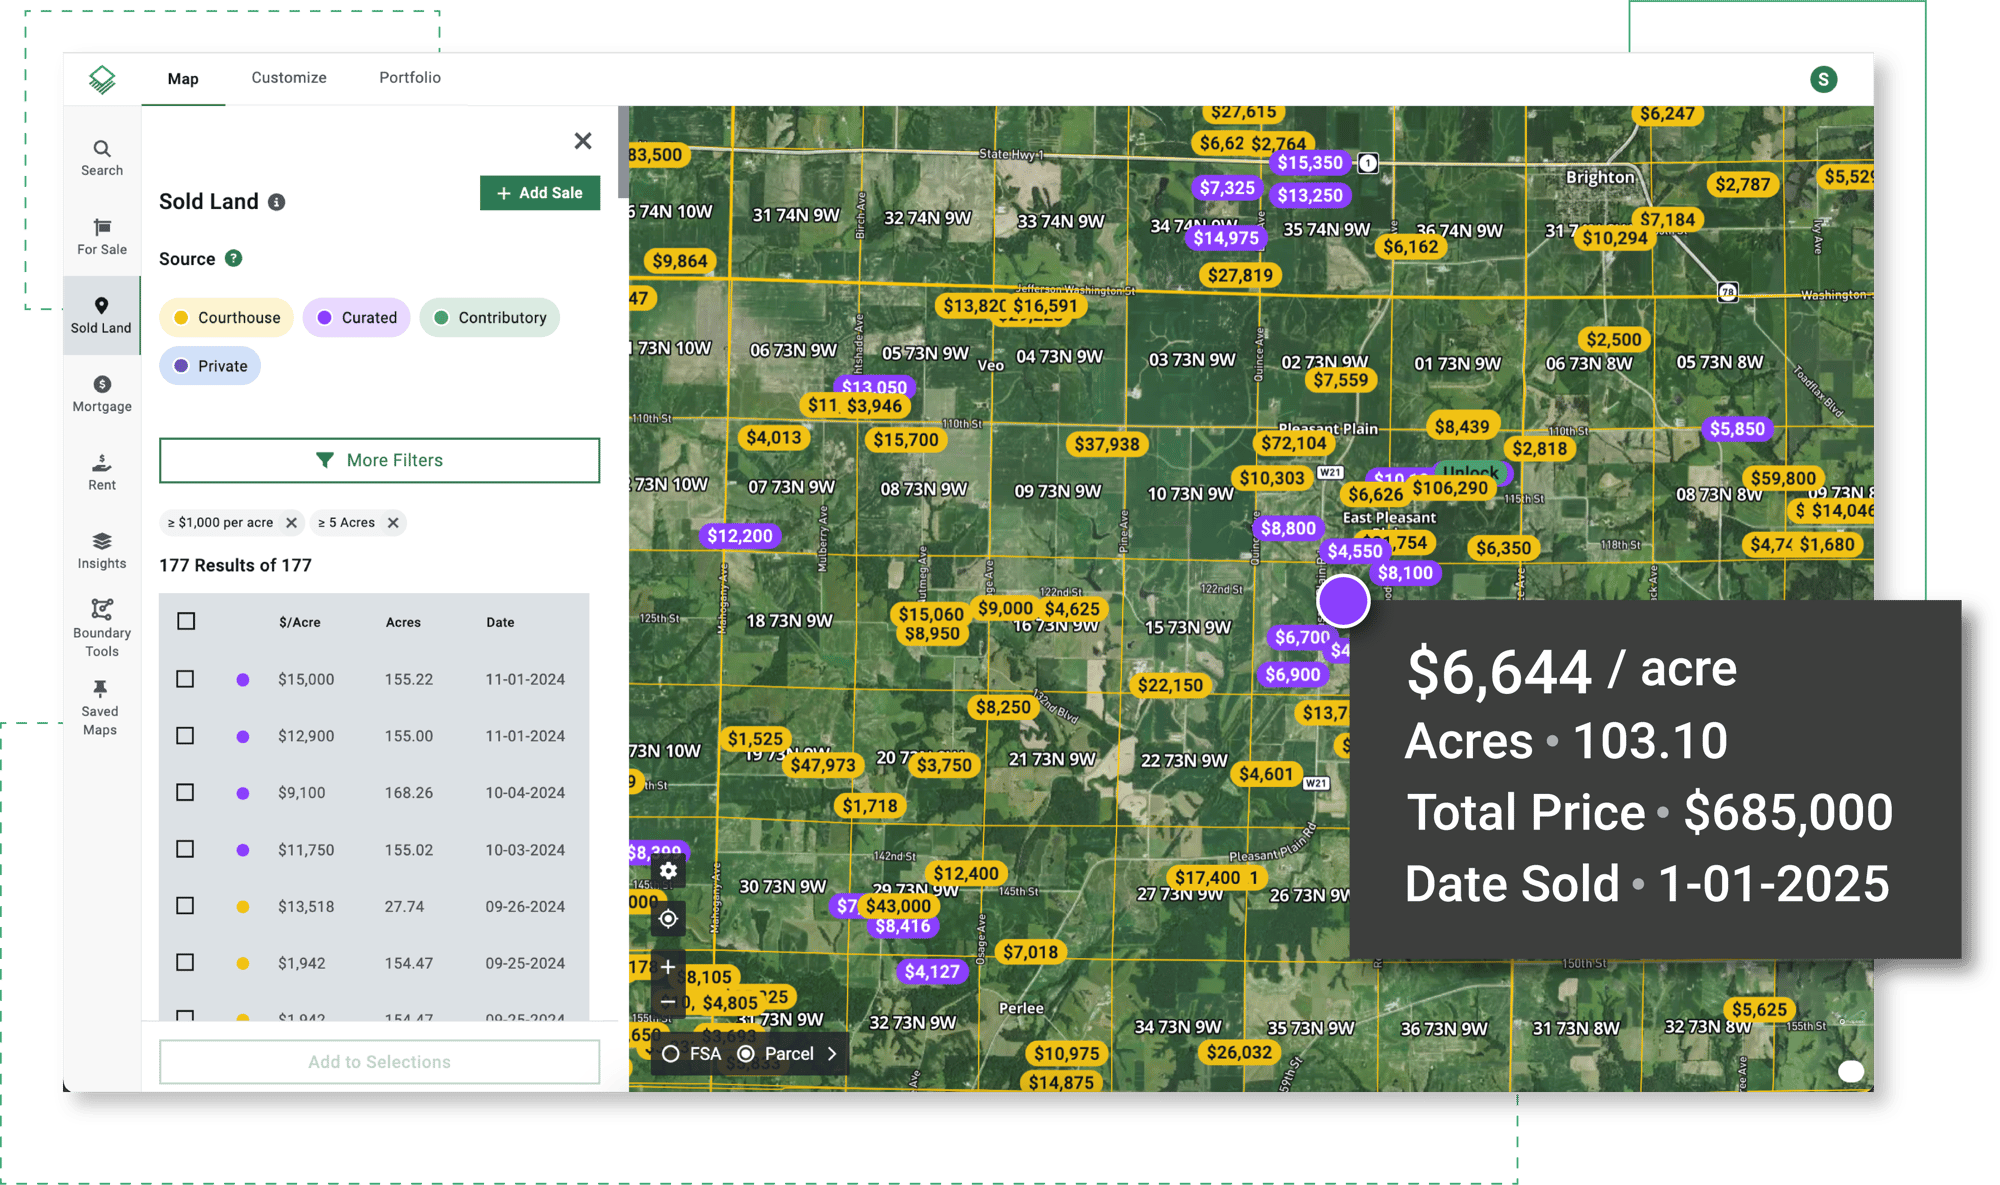Zoom in on the map

tap(668, 967)
